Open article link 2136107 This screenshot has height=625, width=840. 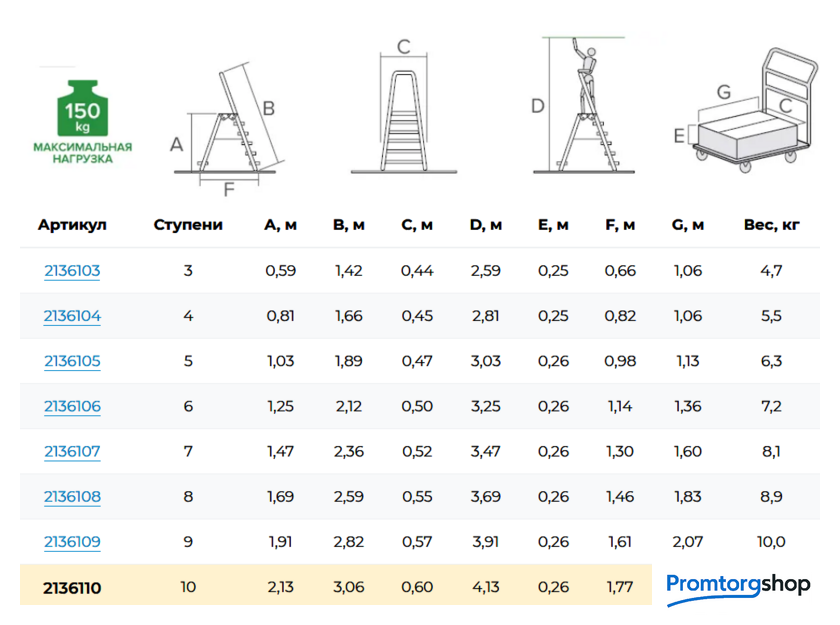point(72,451)
